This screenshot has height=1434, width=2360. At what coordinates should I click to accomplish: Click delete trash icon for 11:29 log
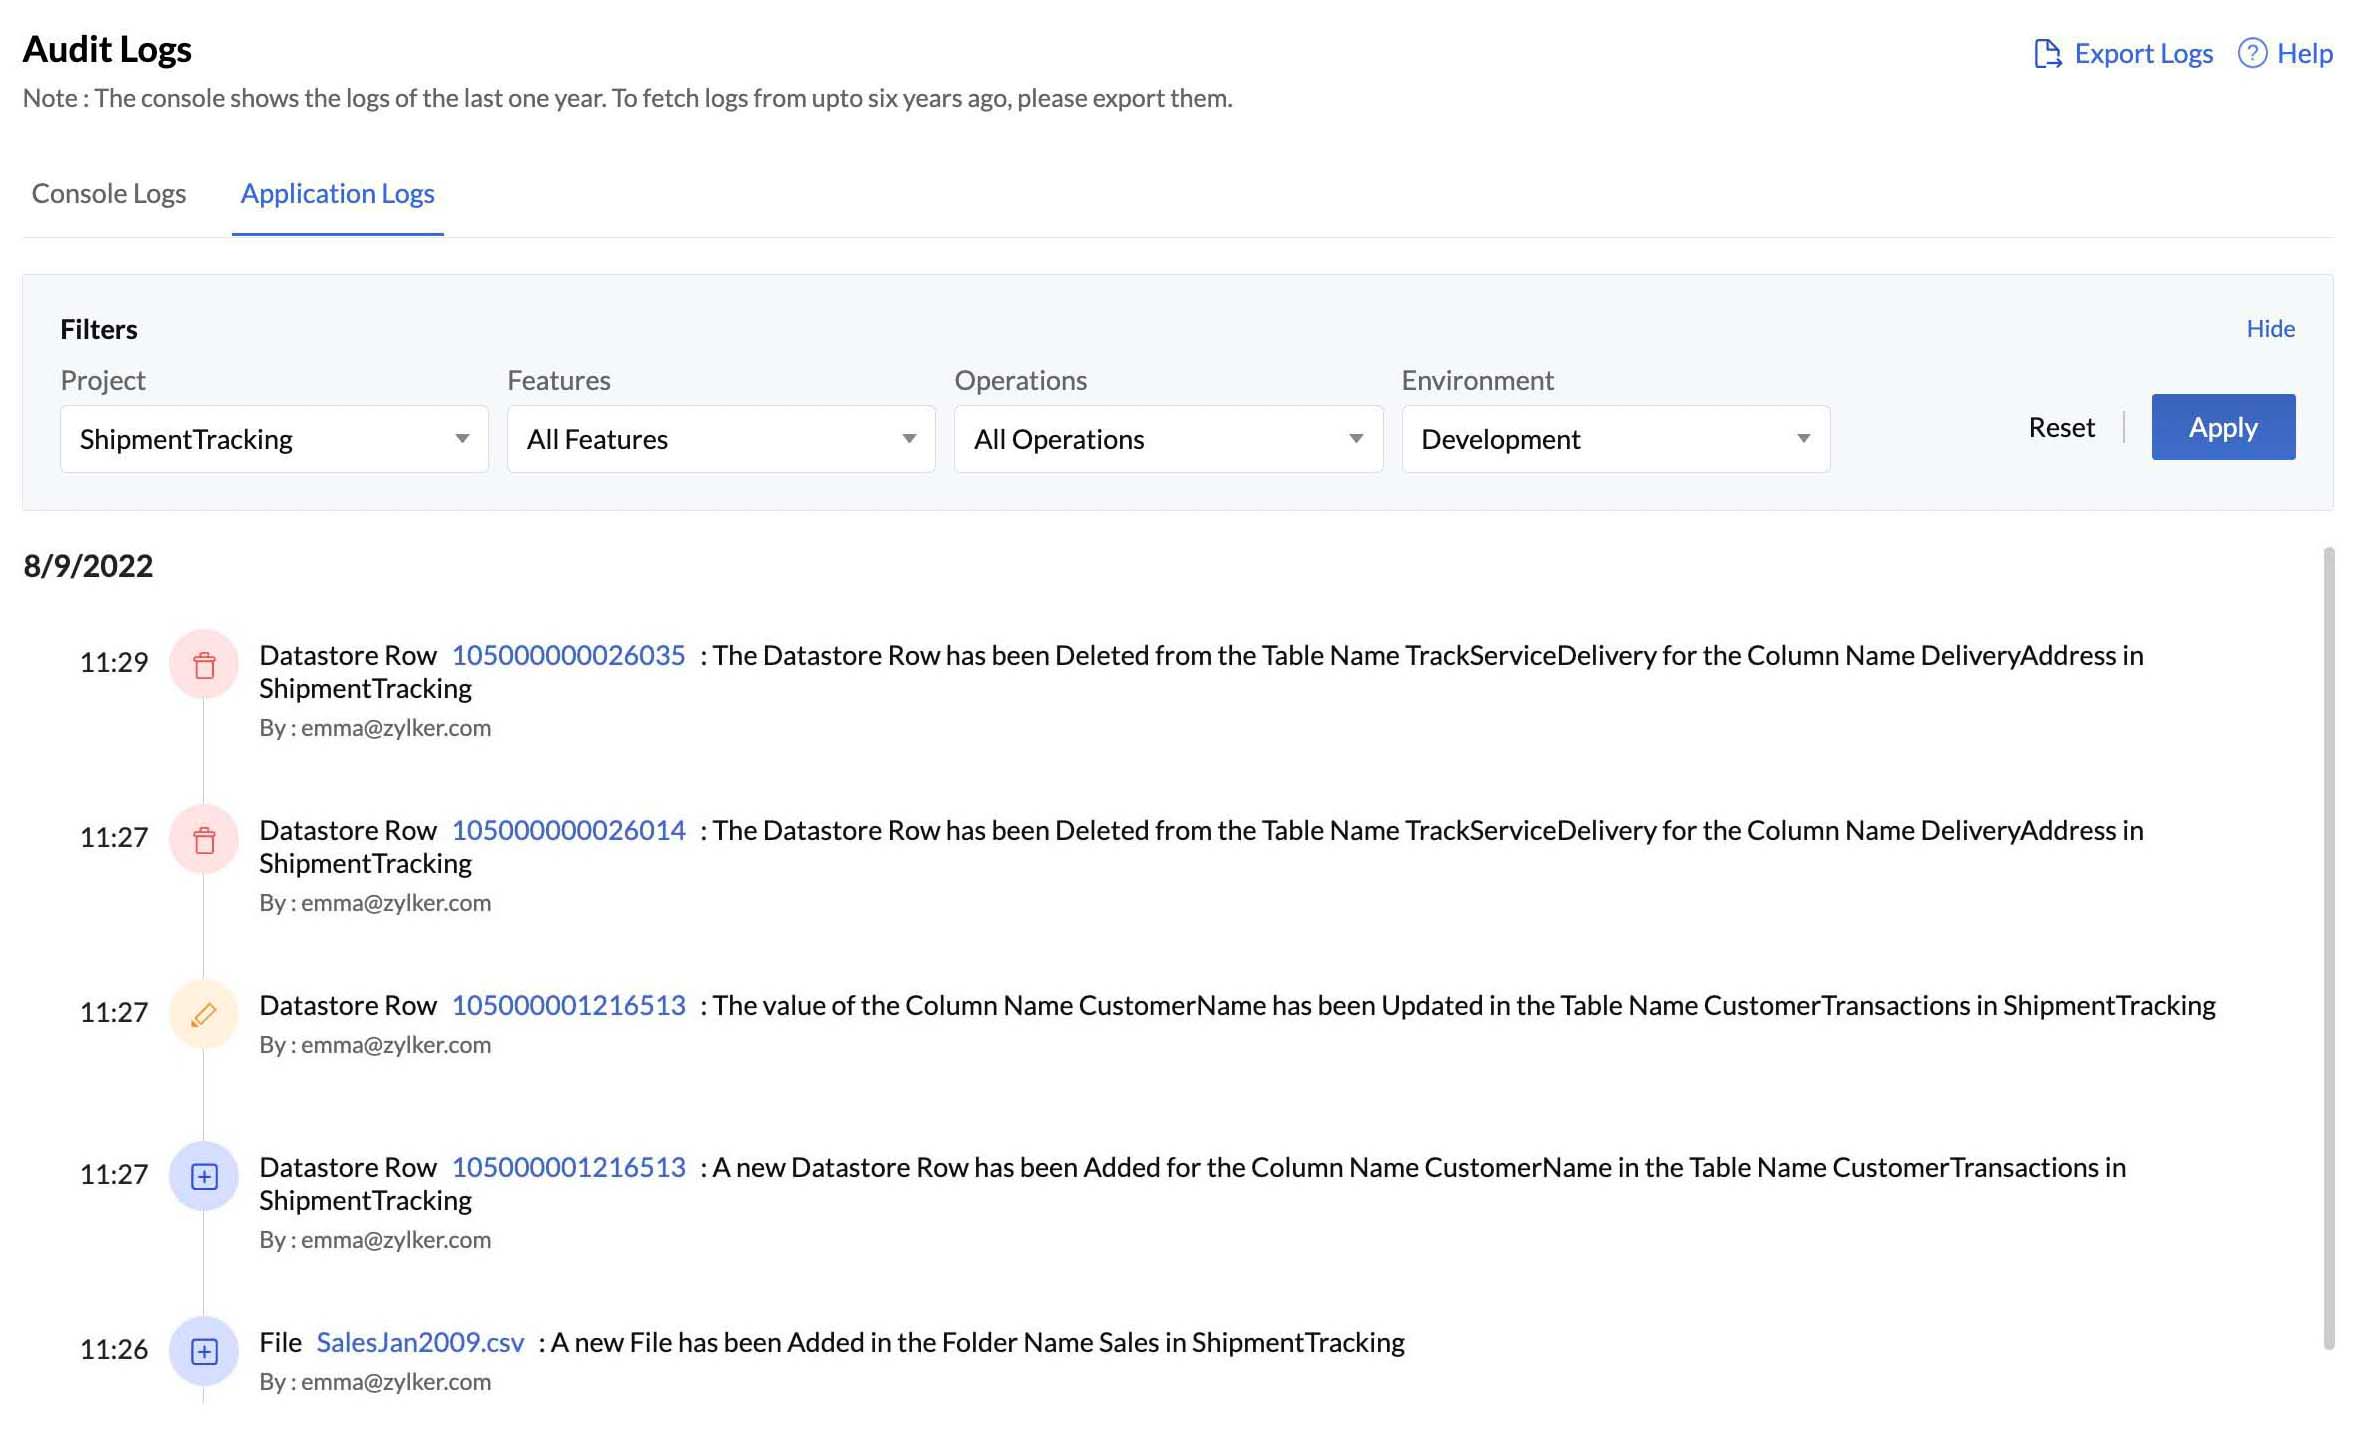coord(204,664)
